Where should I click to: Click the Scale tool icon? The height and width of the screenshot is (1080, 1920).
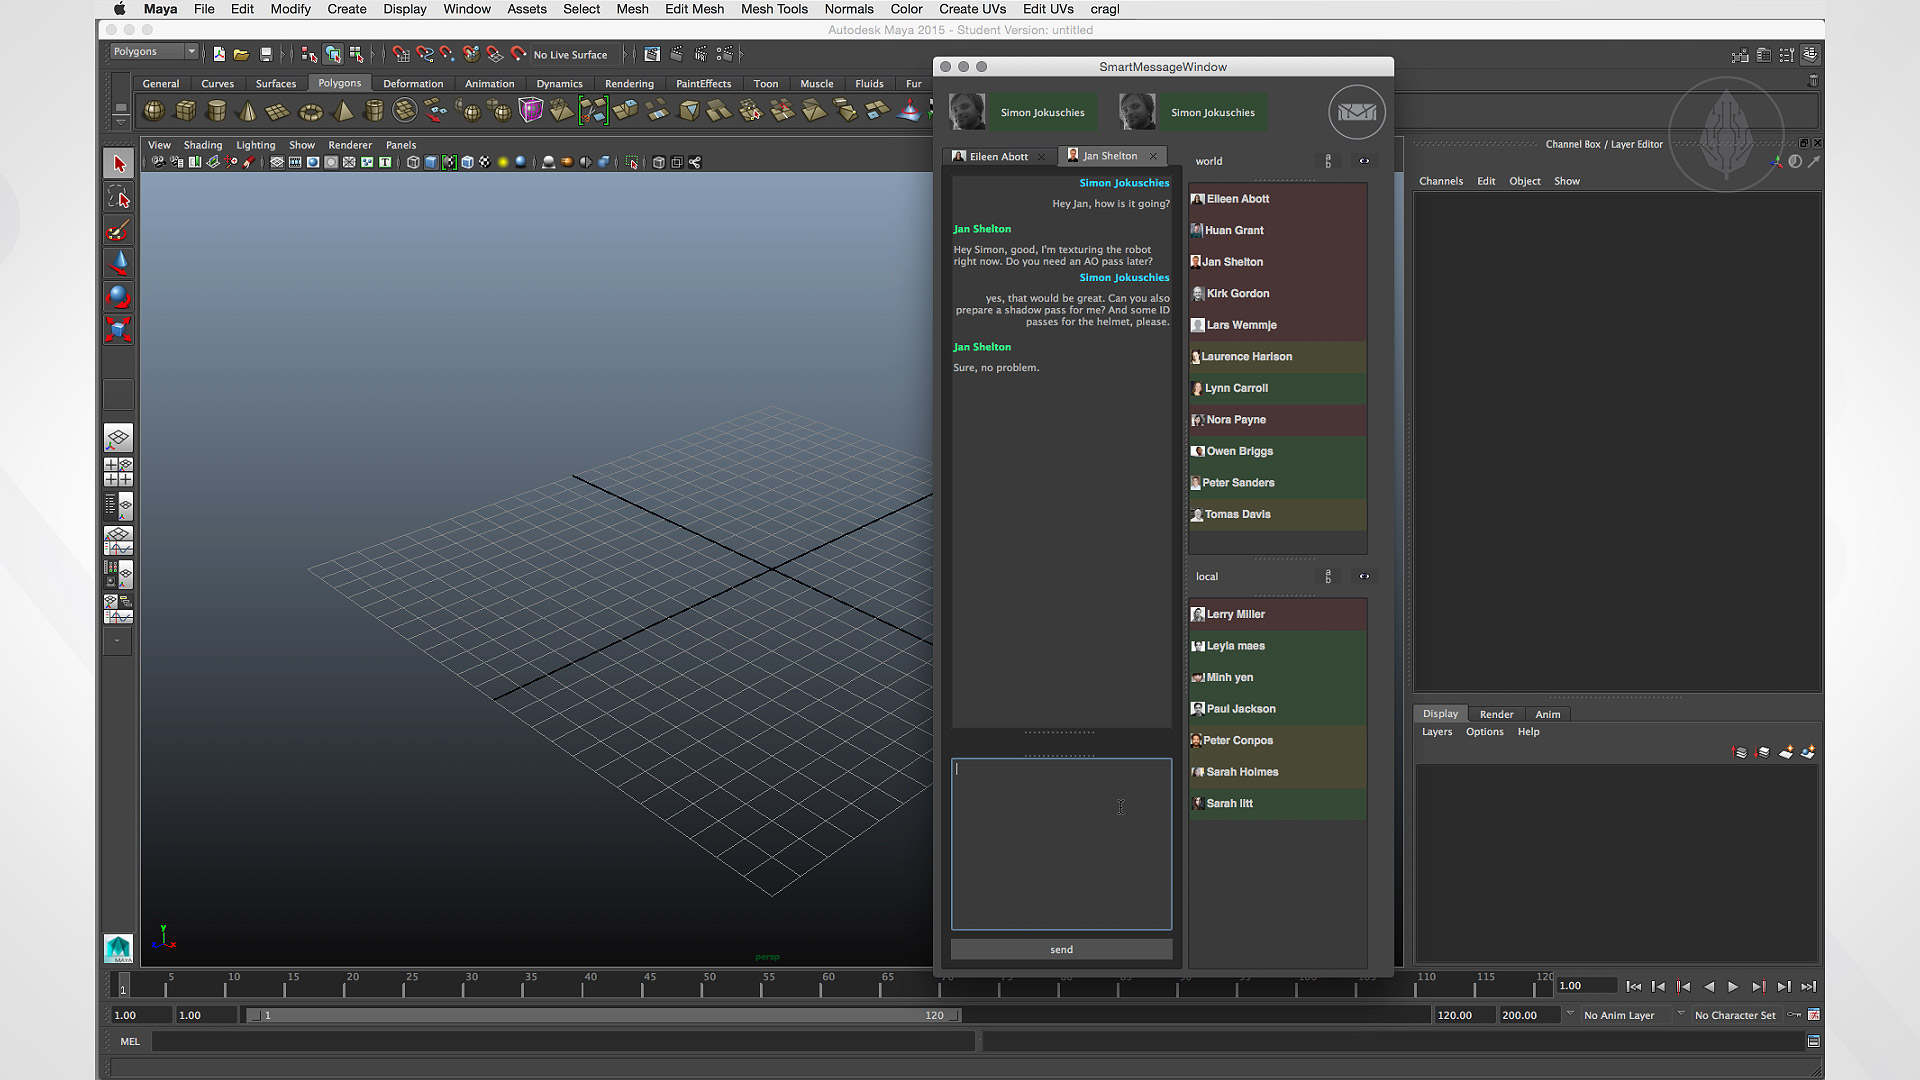[118, 329]
